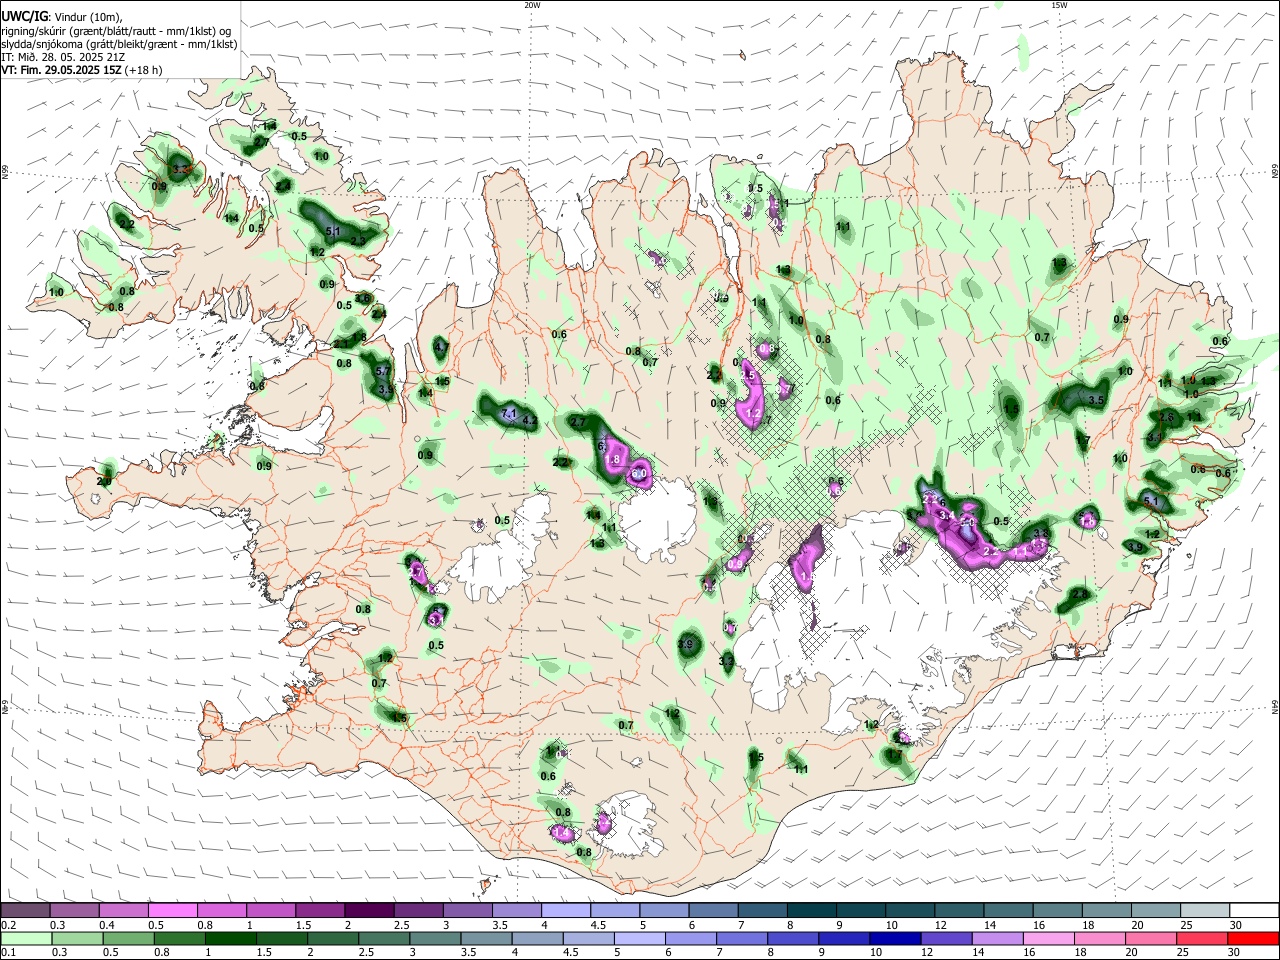
Task: Pick the 3 mm violet snow legend swatch
Action: point(468,911)
